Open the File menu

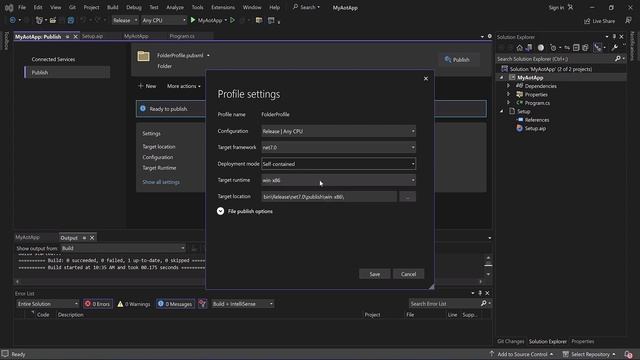22,7
